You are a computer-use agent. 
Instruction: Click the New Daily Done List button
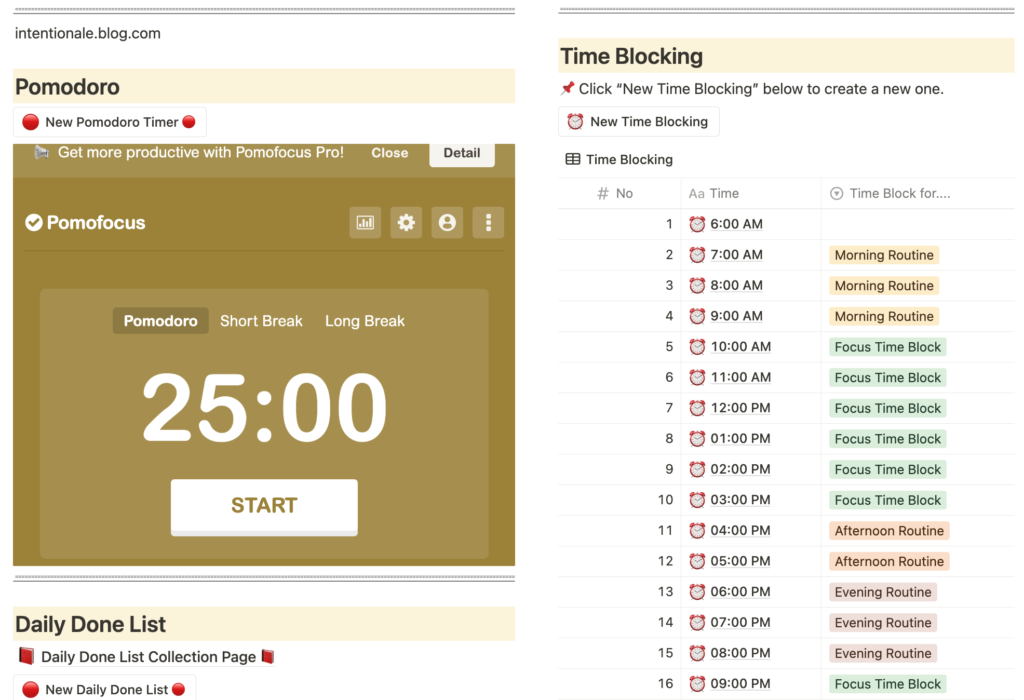point(104,689)
